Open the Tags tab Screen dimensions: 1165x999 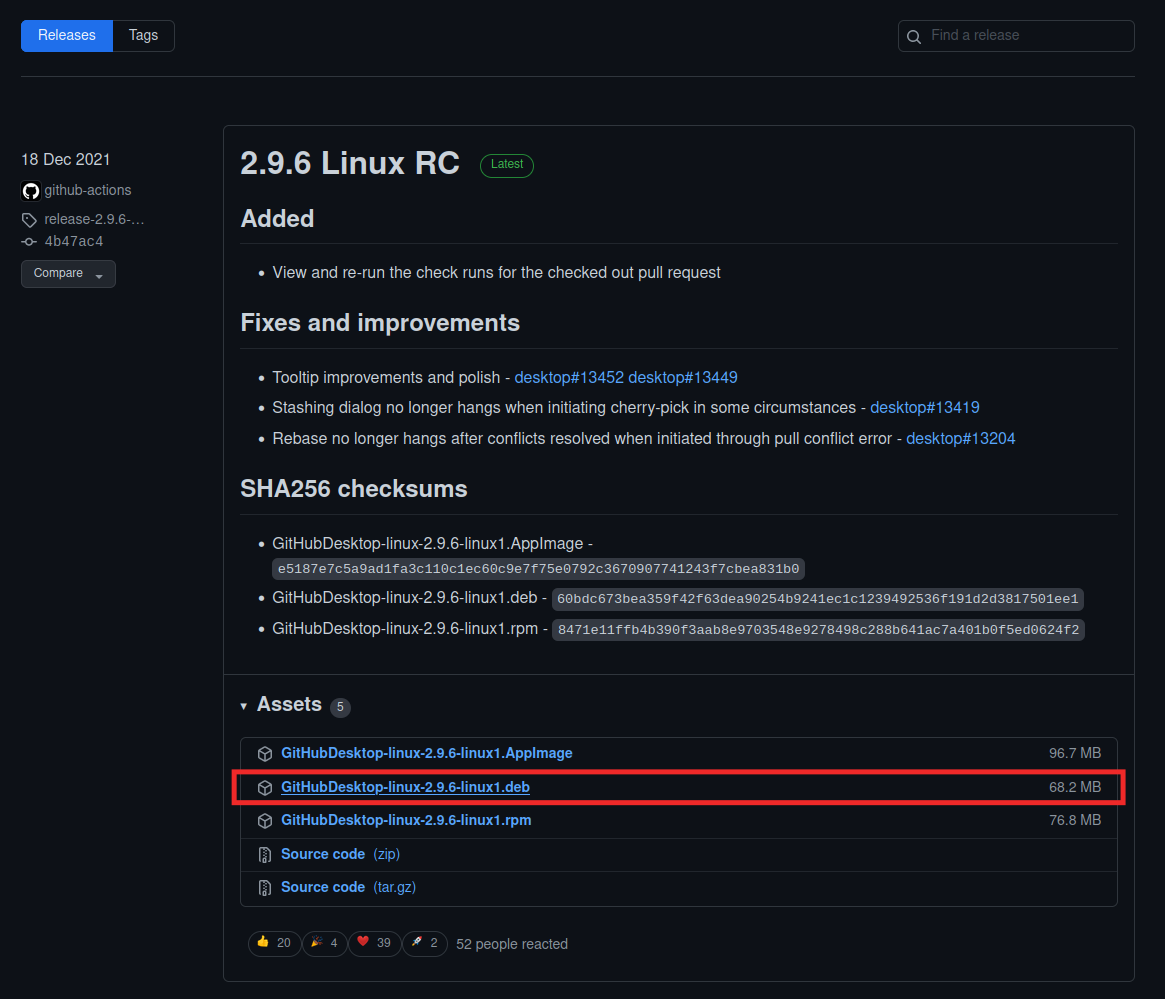(x=143, y=36)
